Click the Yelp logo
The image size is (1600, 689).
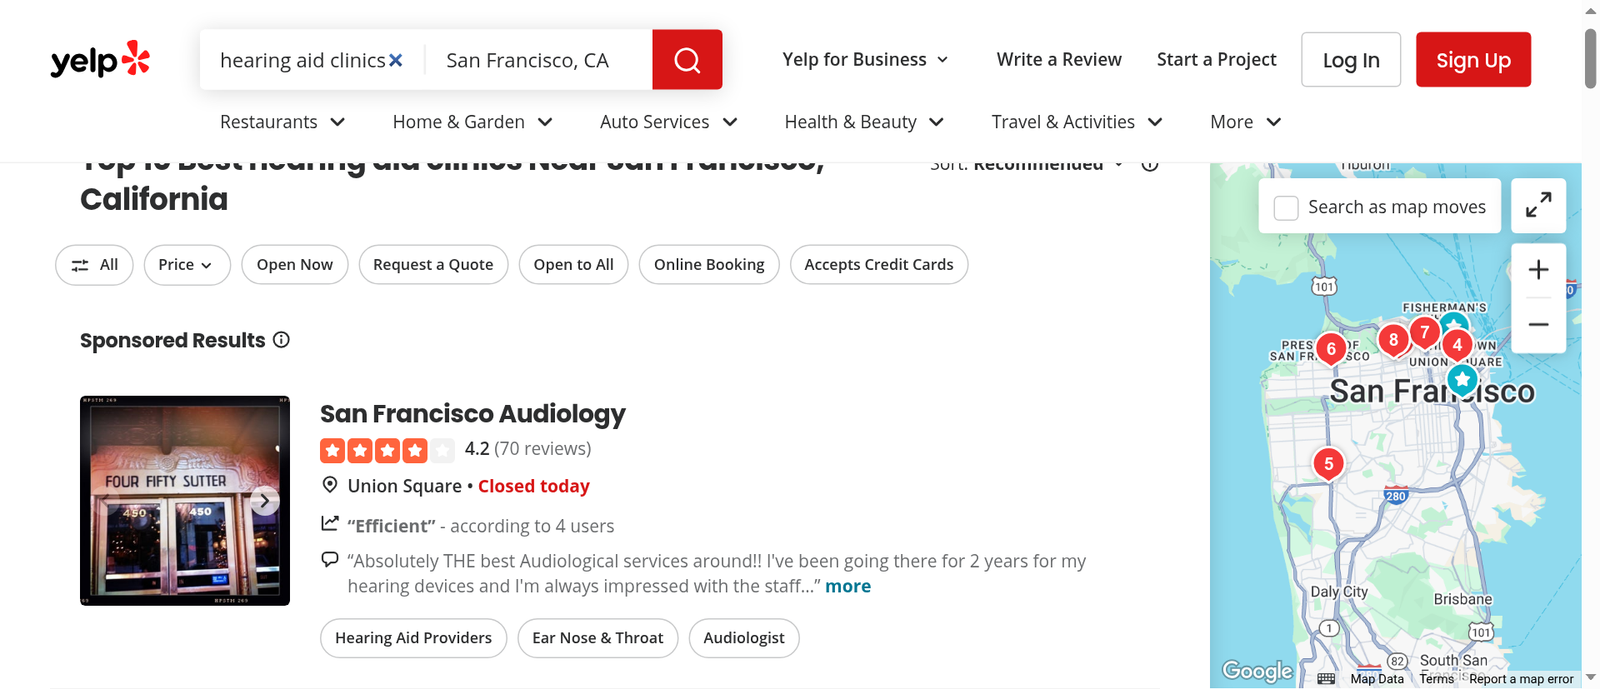[100, 60]
